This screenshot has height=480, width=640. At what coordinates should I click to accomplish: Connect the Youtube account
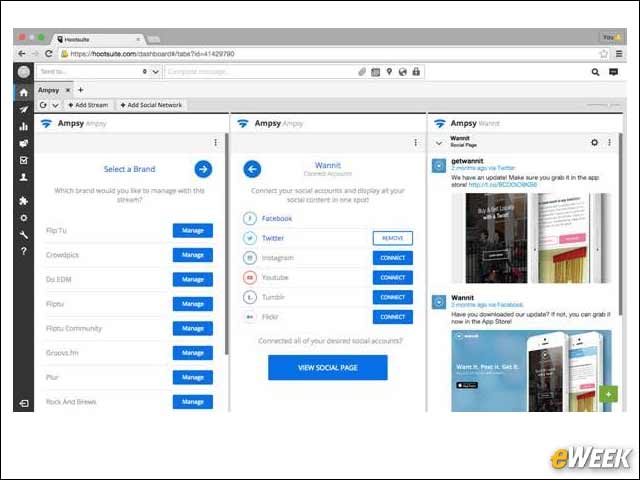393,278
